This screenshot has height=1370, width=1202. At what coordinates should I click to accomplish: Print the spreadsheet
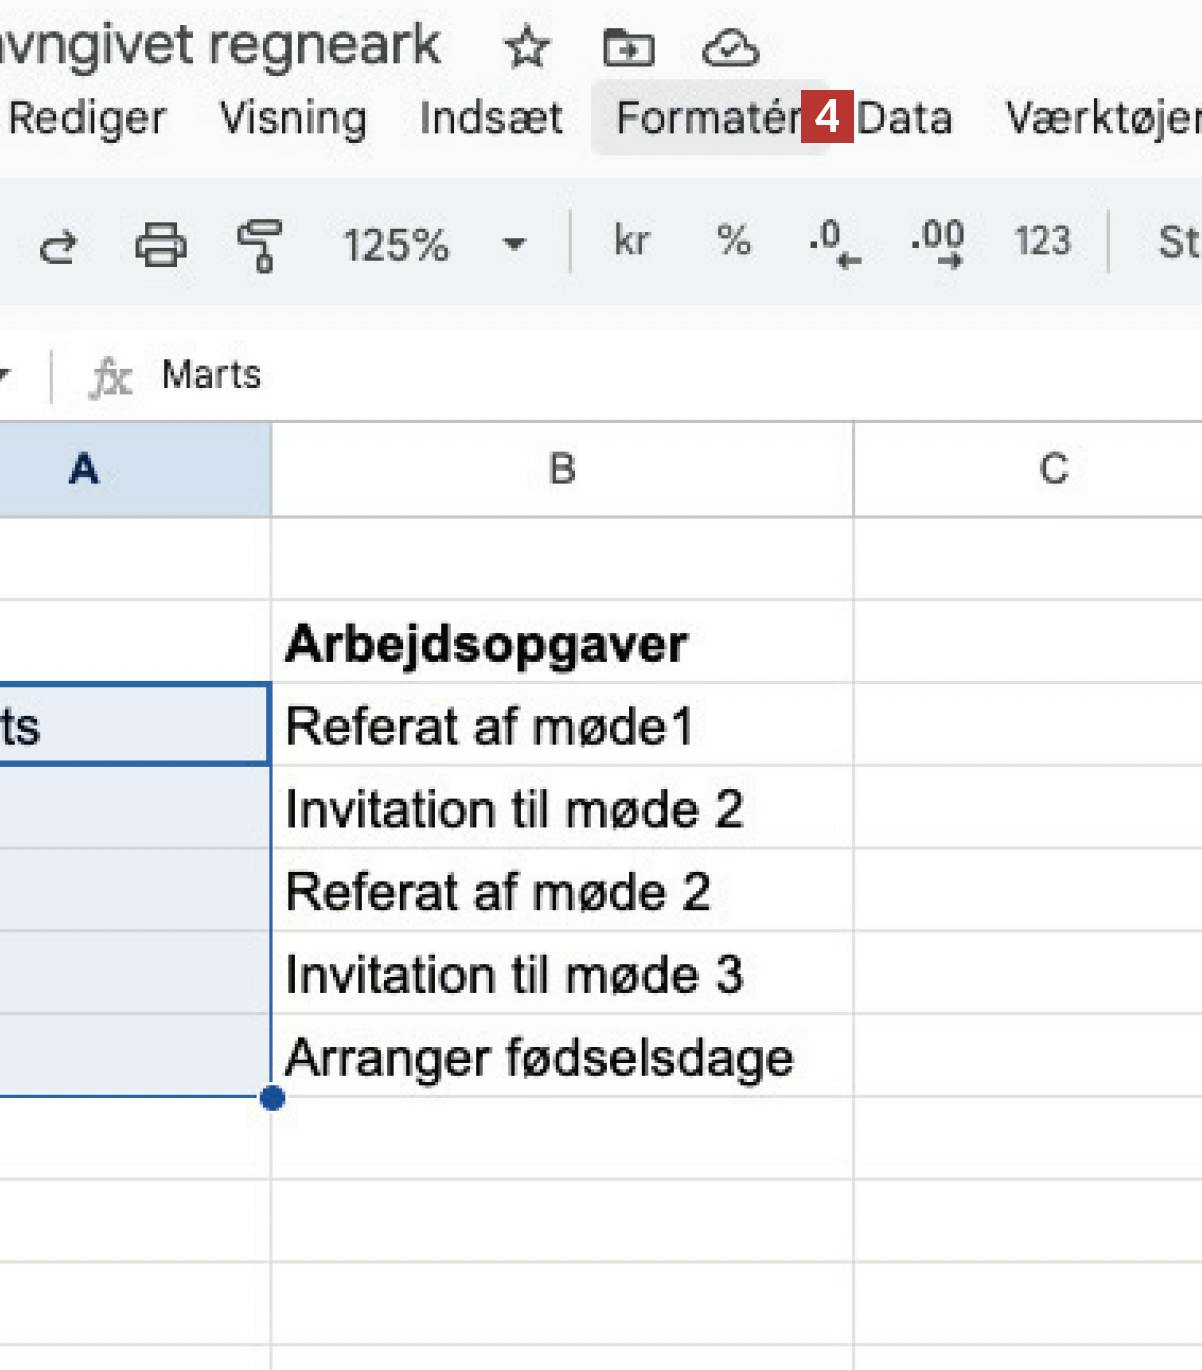pyautogui.click(x=160, y=244)
